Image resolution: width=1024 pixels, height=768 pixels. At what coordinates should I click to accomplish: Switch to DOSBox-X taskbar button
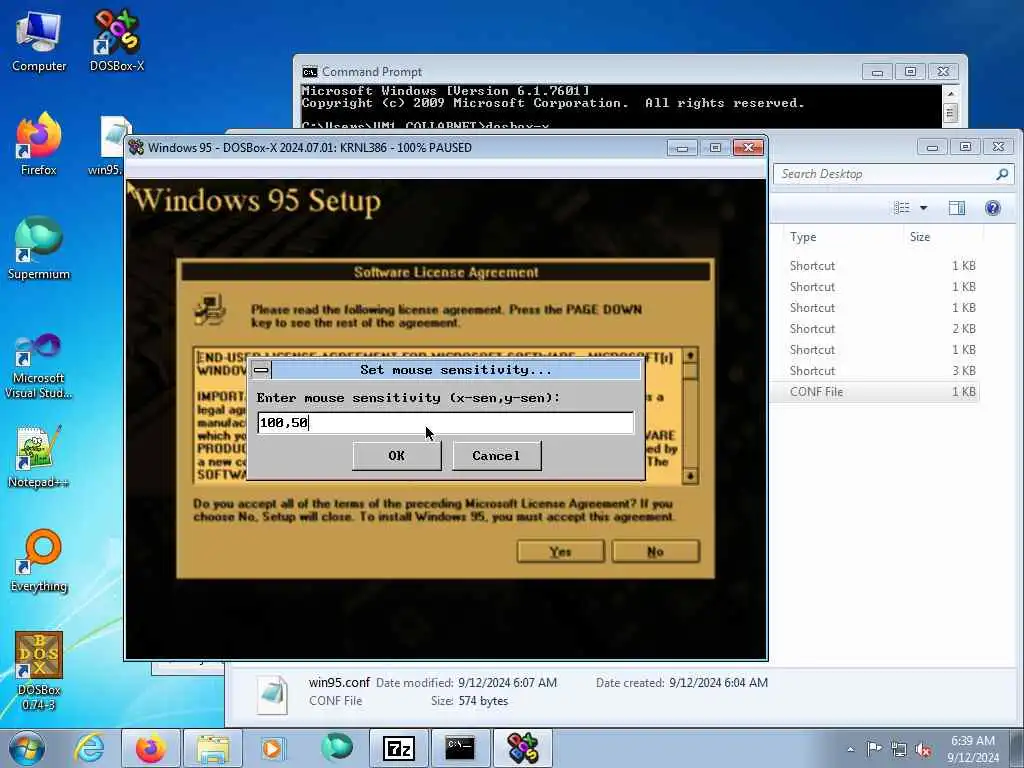click(x=523, y=748)
